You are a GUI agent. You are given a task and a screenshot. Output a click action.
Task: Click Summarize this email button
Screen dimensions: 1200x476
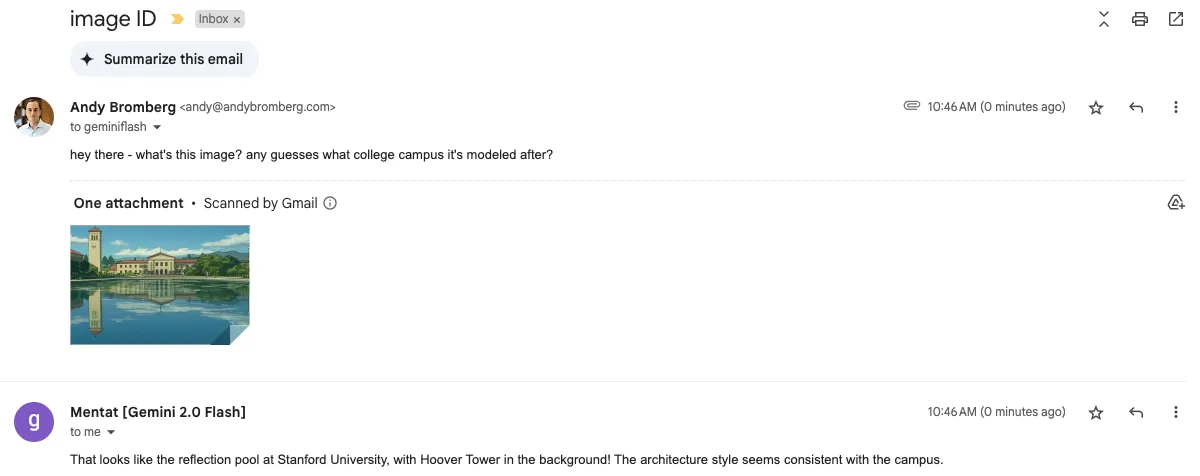[x=164, y=59]
